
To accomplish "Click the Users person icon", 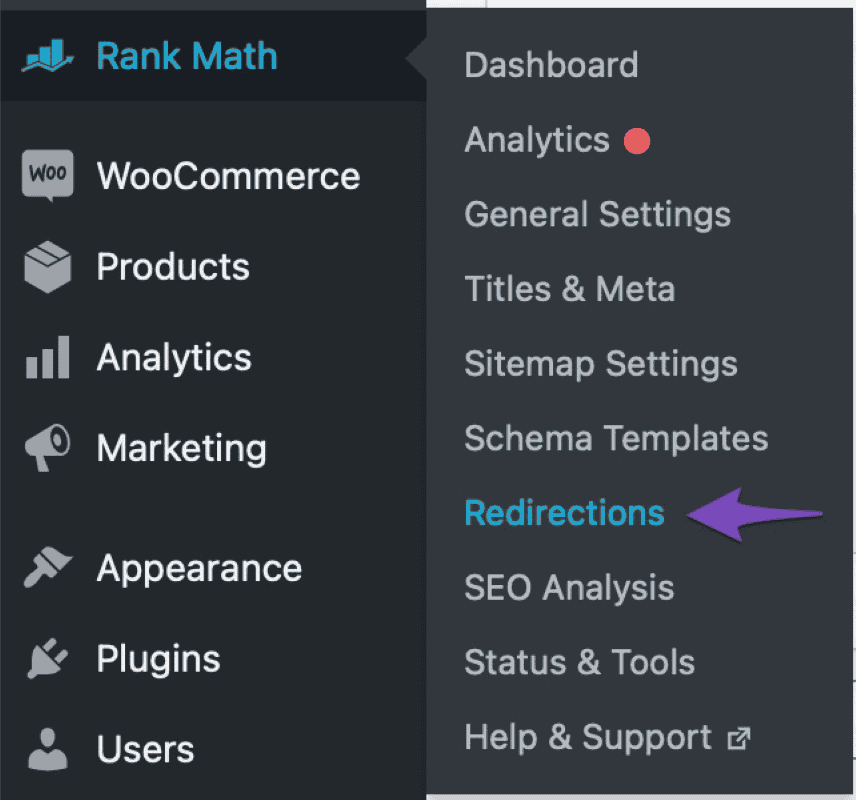I will click(x=48, y=749).
